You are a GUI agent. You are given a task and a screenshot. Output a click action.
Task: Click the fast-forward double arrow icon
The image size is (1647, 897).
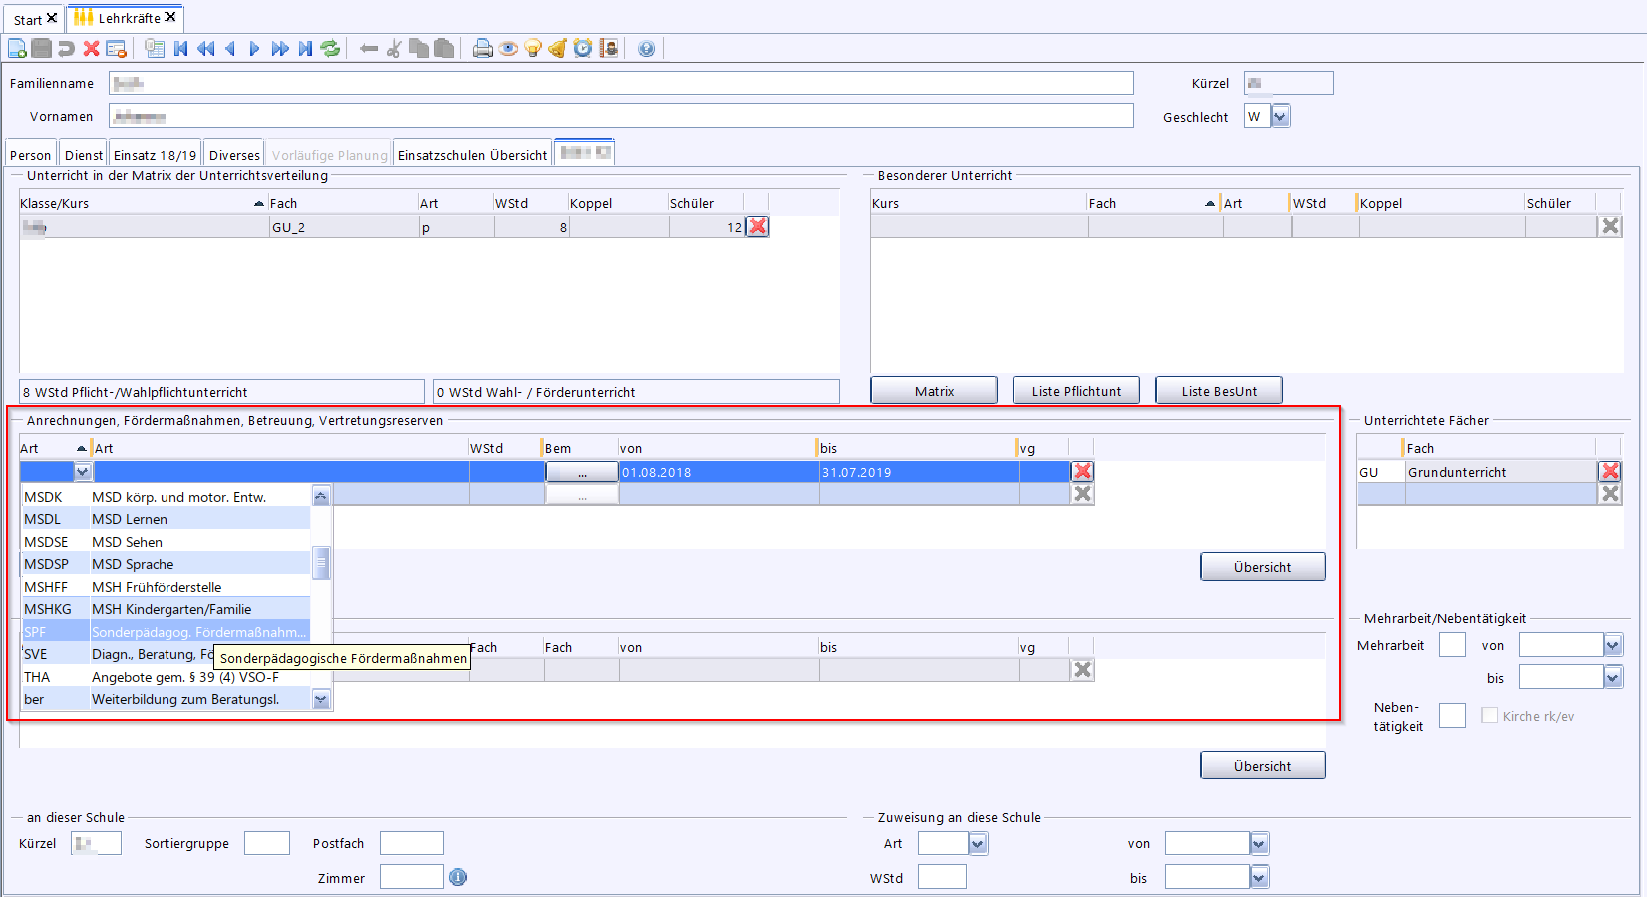(x=280, y=48)
